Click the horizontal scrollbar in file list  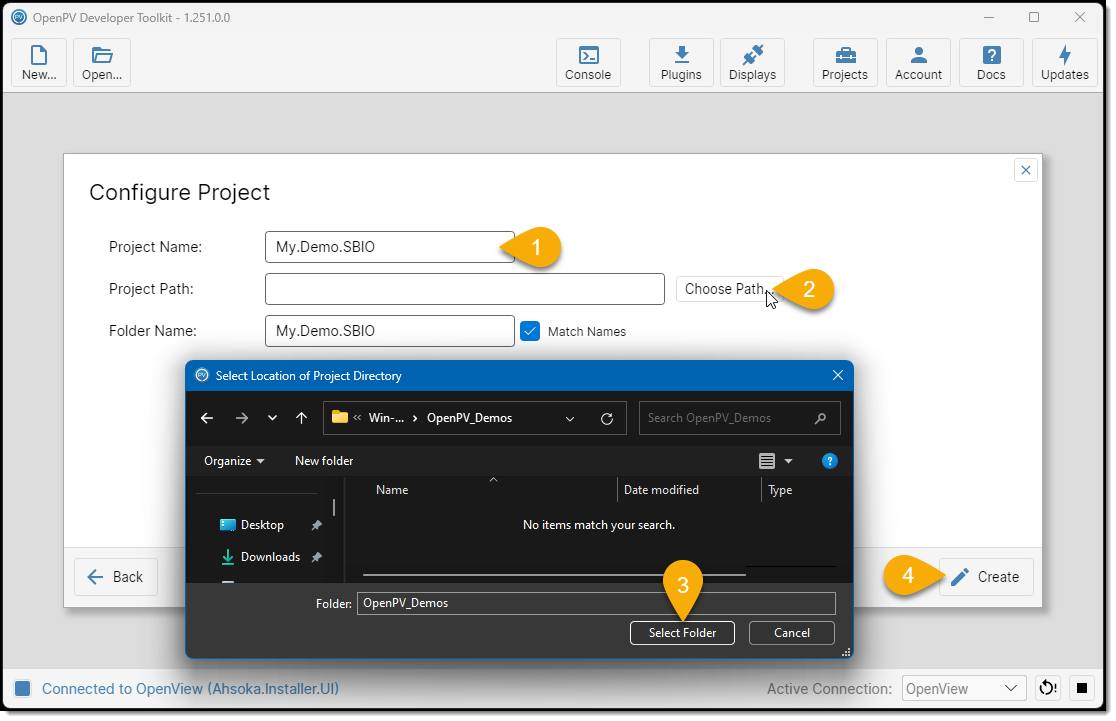[x=554, y=574]
